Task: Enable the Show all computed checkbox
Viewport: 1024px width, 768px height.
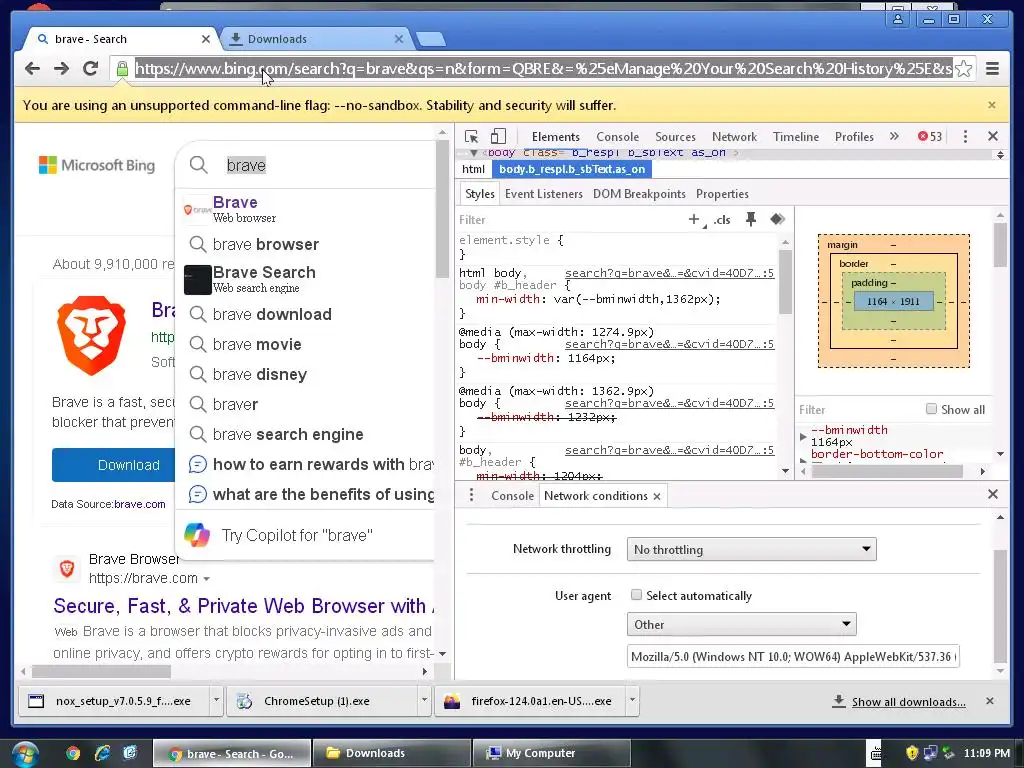Action: pyautogui.click(x=931, y=409)
